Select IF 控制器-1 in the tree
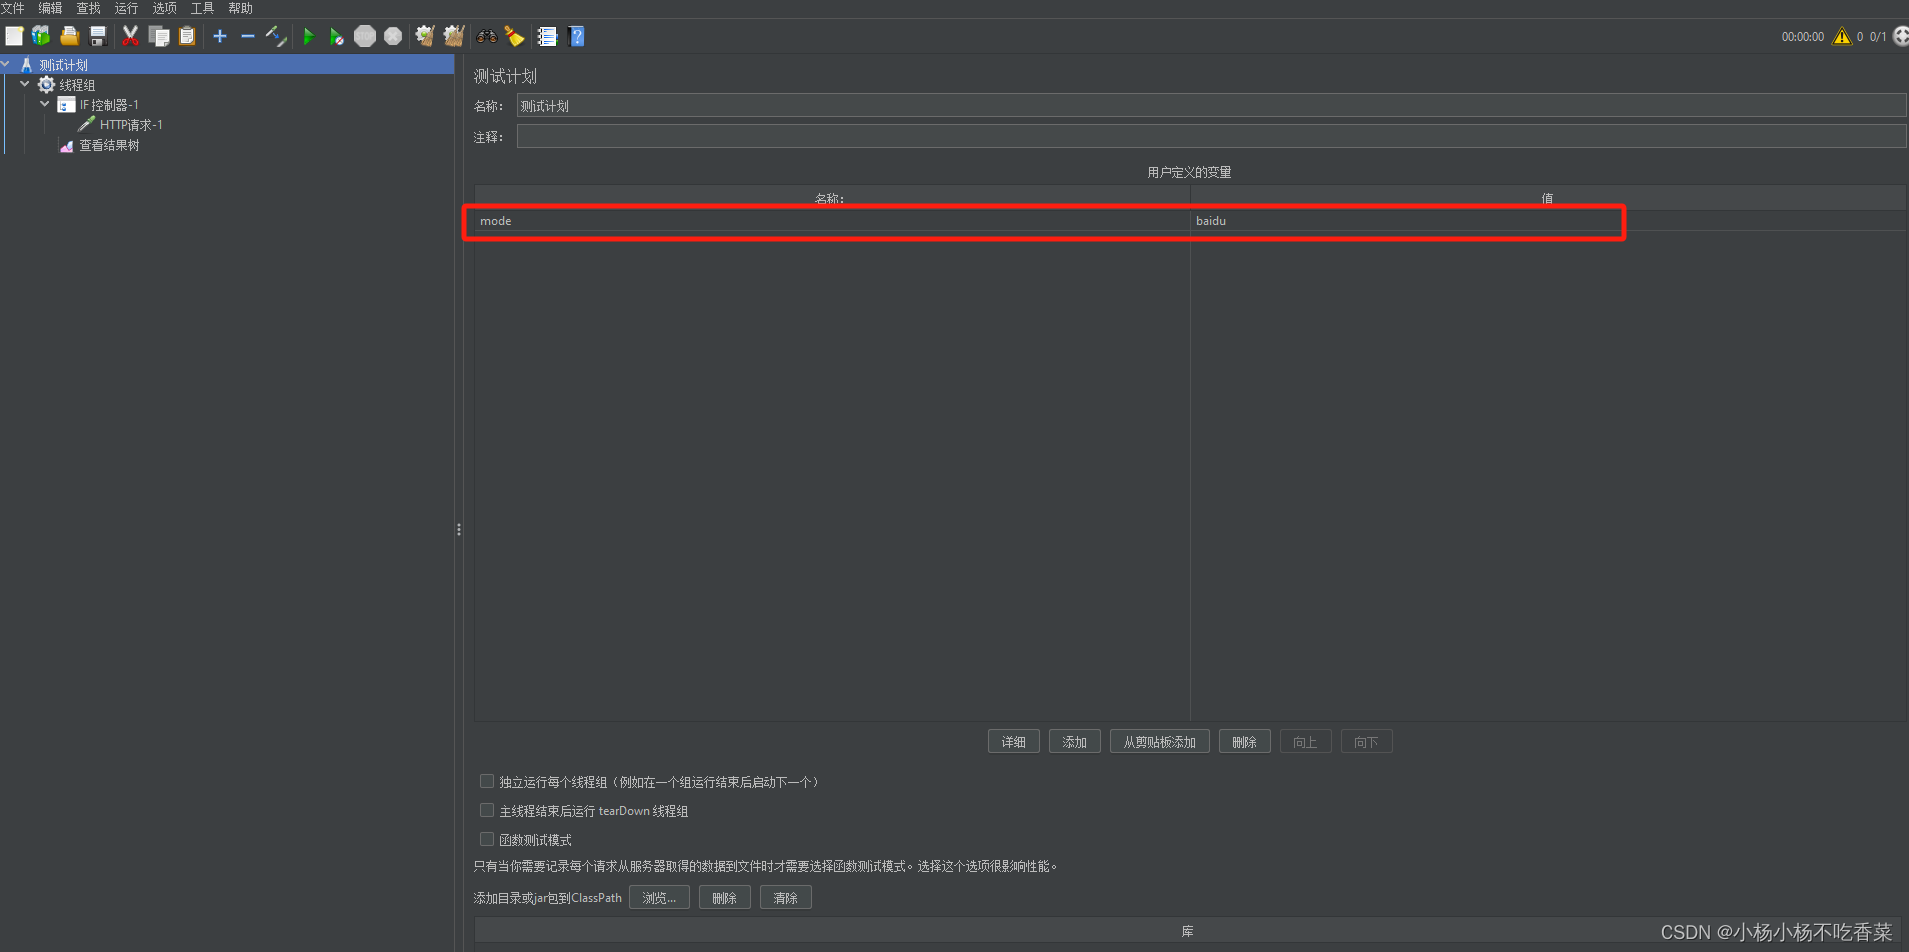 109,105
